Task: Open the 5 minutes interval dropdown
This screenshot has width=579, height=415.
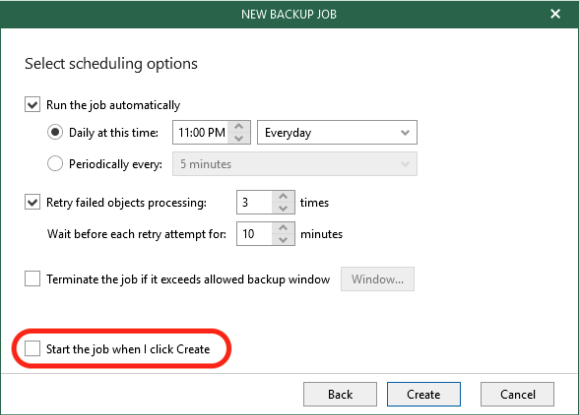Action: tap(295, 164)
